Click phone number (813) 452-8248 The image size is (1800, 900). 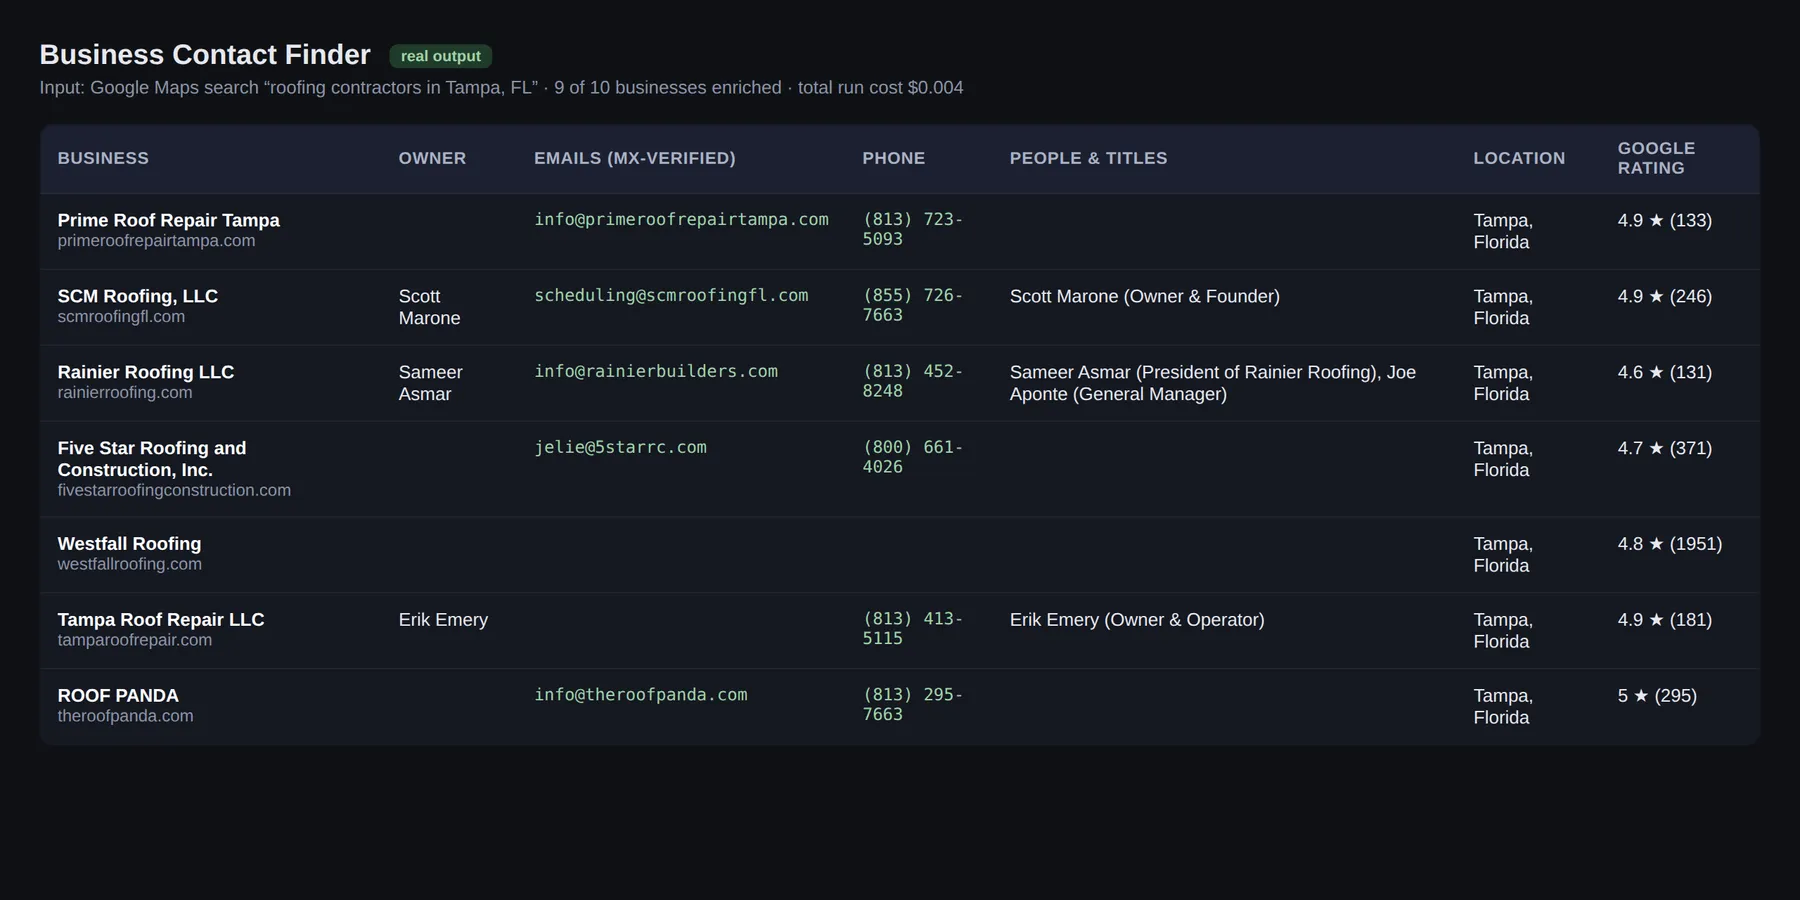(912, 381)
